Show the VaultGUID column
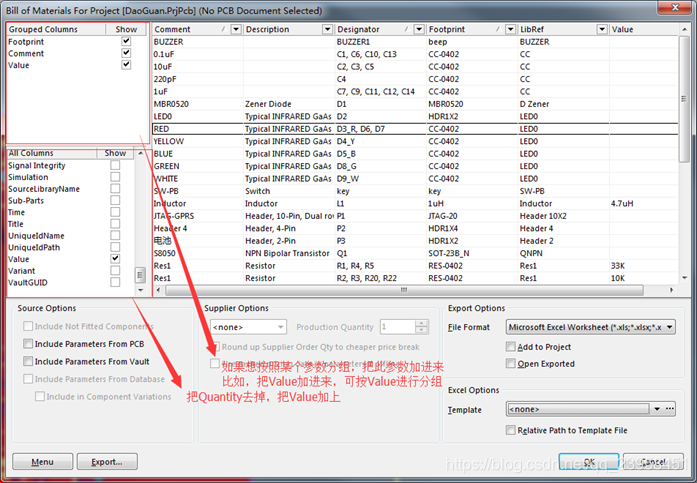 point(115,282)
